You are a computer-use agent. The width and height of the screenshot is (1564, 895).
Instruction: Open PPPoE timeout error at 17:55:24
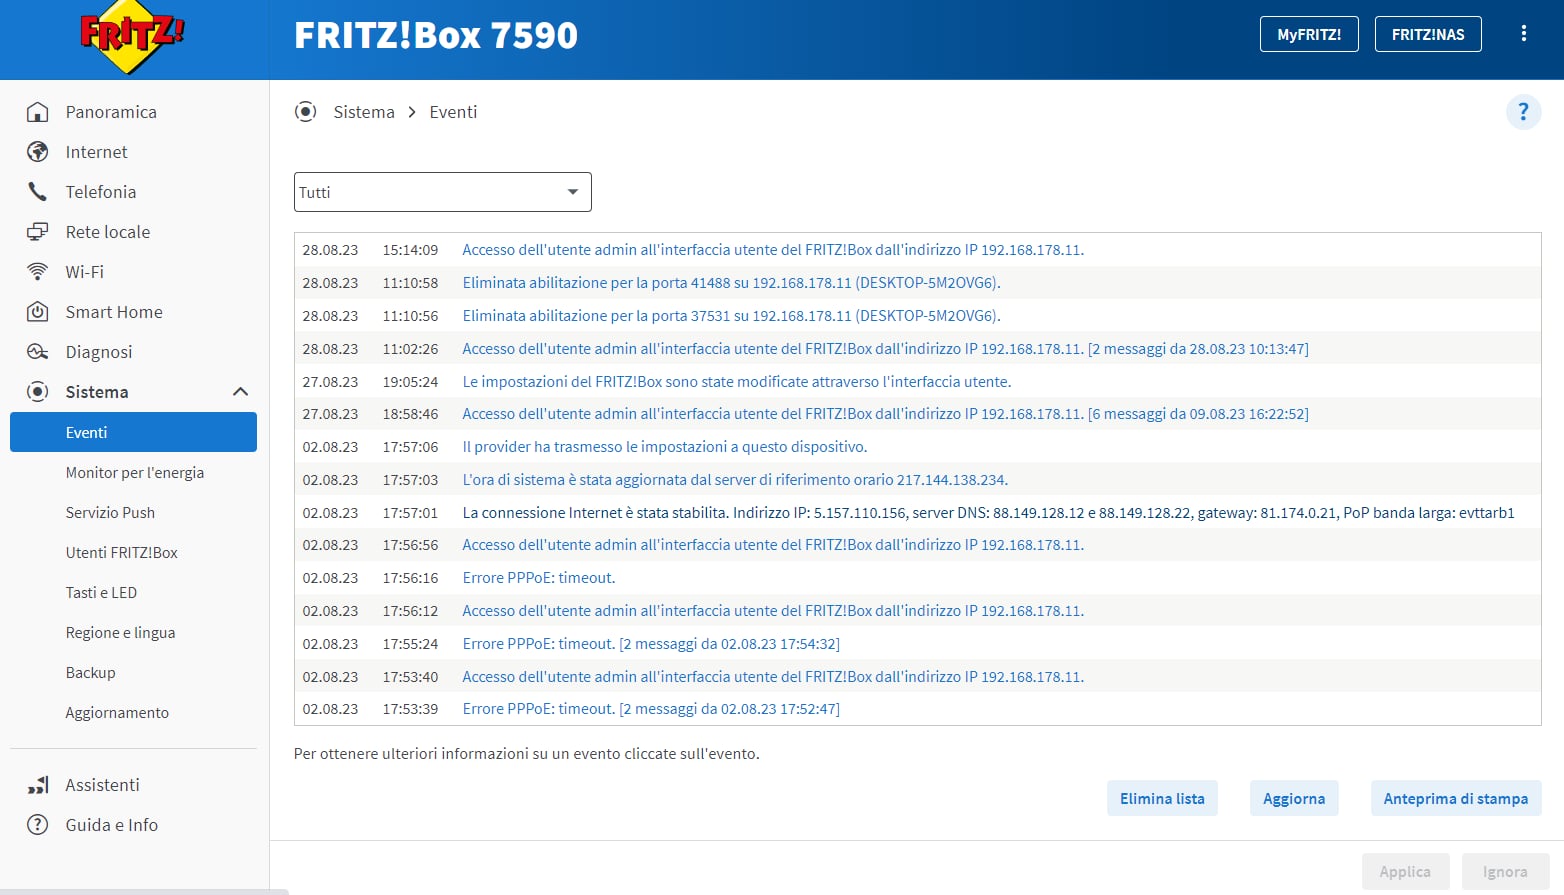[651, 644]
